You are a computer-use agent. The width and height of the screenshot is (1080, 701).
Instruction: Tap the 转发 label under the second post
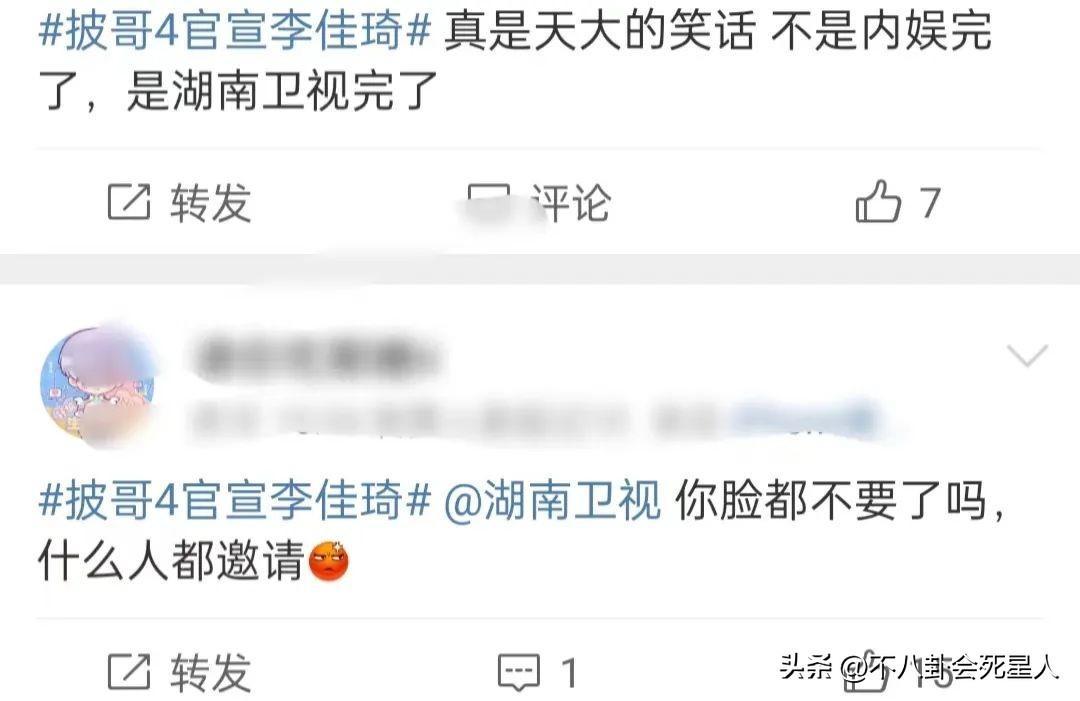coord(211,672)
